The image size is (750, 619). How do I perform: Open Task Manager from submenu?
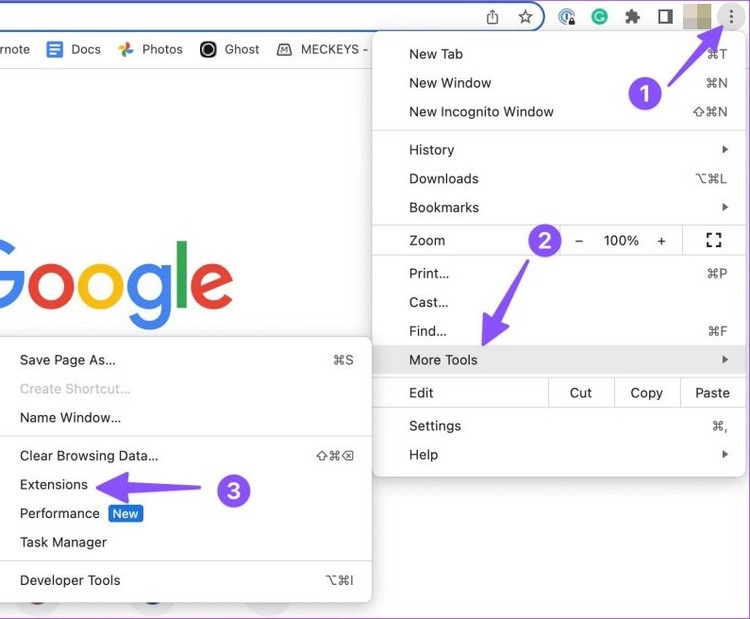pos(186,542)
